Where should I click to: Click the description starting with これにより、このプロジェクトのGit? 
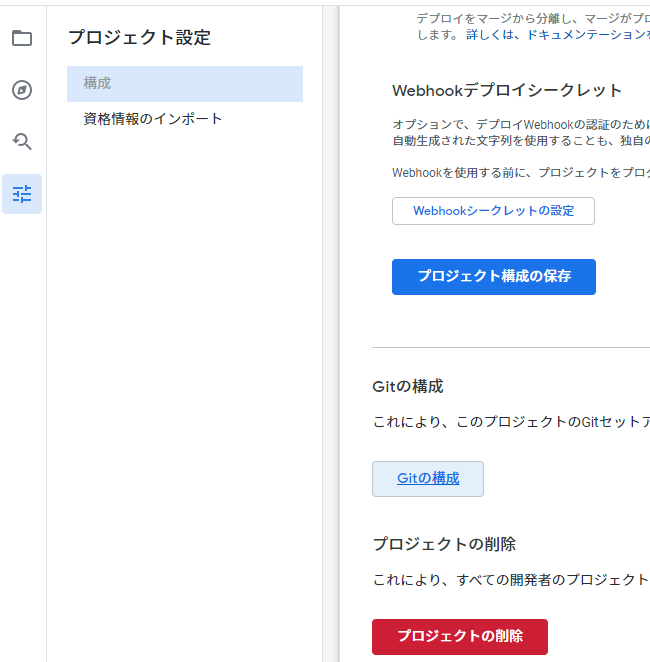pyautogui.click(x=511, y=422)
